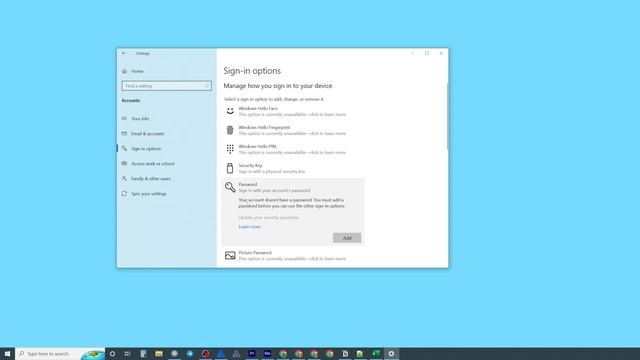The height and width of the screenshot is (360, 640).
Task: Click the Password key icon
Action: tap(230, 187)
